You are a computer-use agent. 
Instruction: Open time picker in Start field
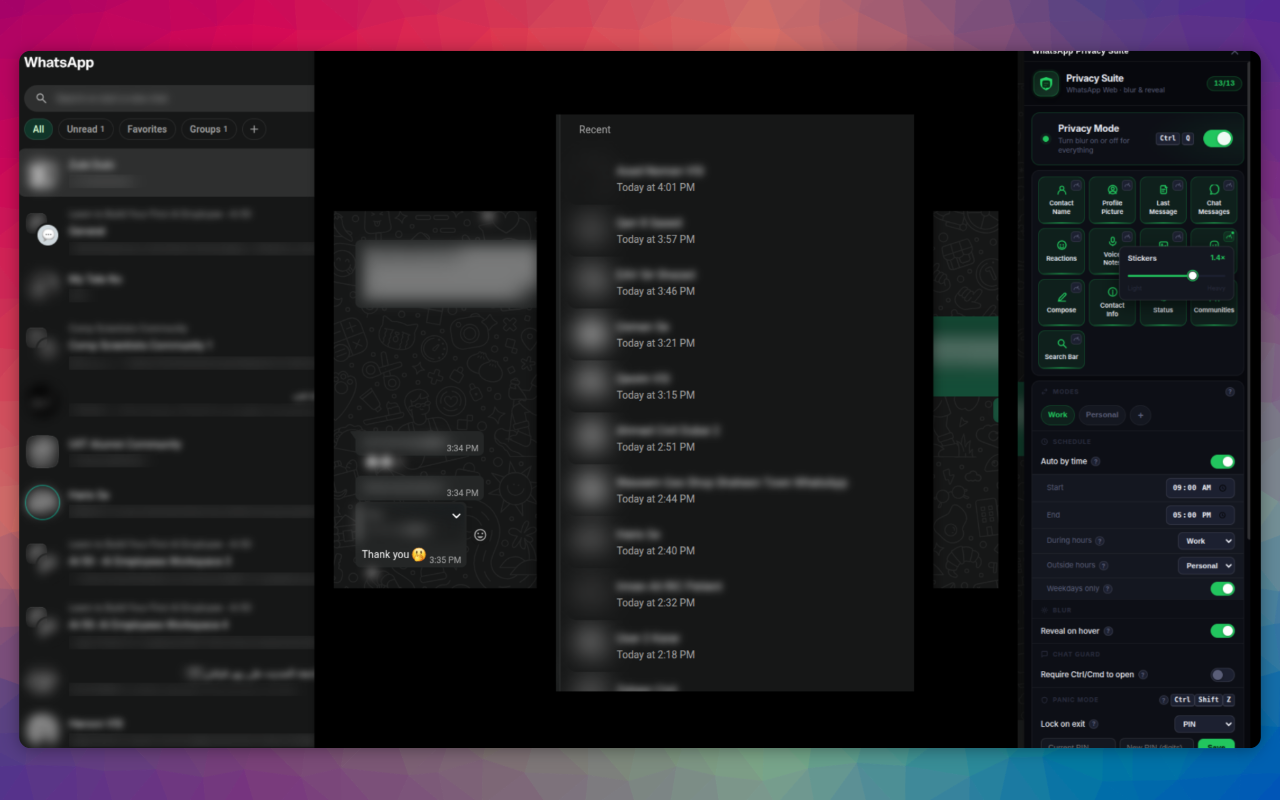1224,488
